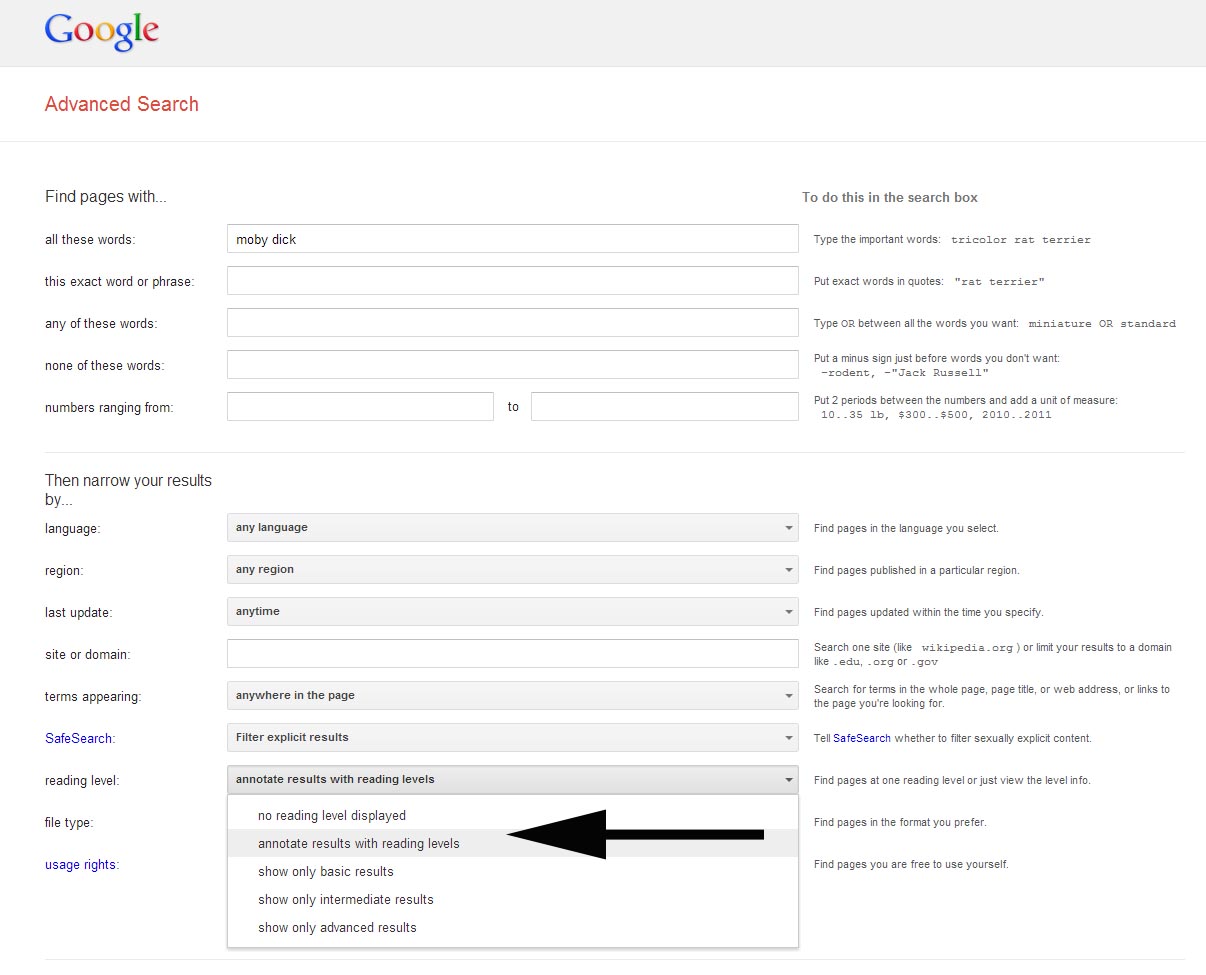This screenshot has height=975, width=1206.
Task: Click the Google logo
Action: (102, 32)
